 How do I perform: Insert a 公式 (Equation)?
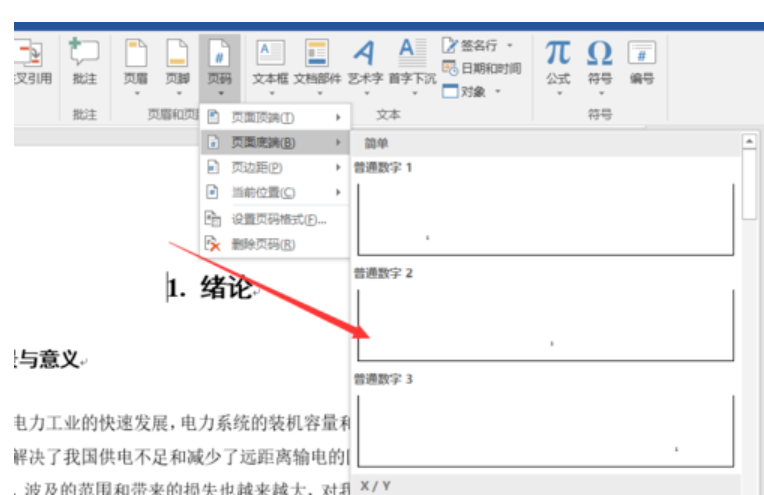click(558, 60)
